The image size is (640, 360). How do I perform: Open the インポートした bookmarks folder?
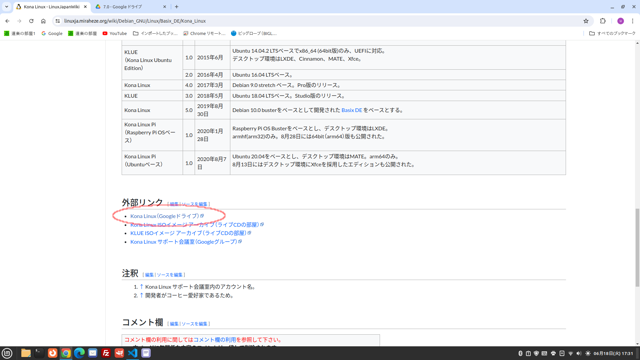(x=155, y=33)
